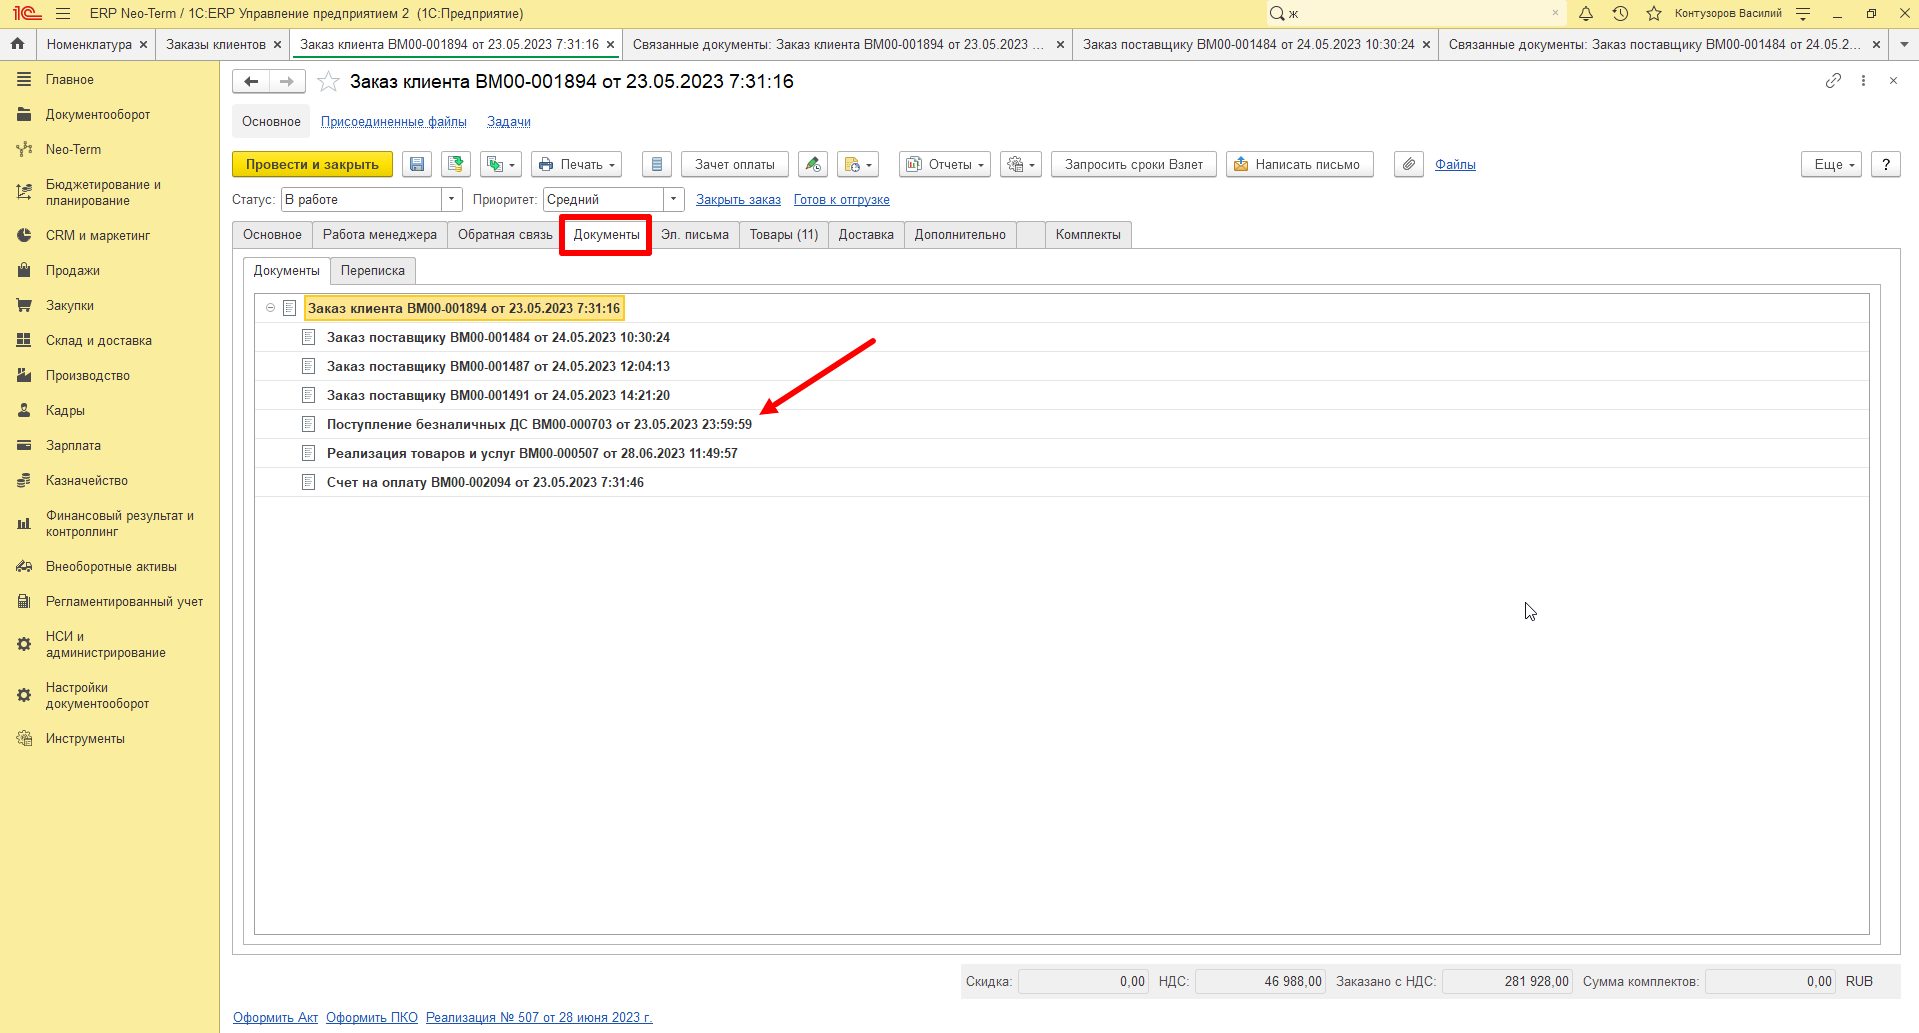Open the Статус dropdown

[452, 200]
